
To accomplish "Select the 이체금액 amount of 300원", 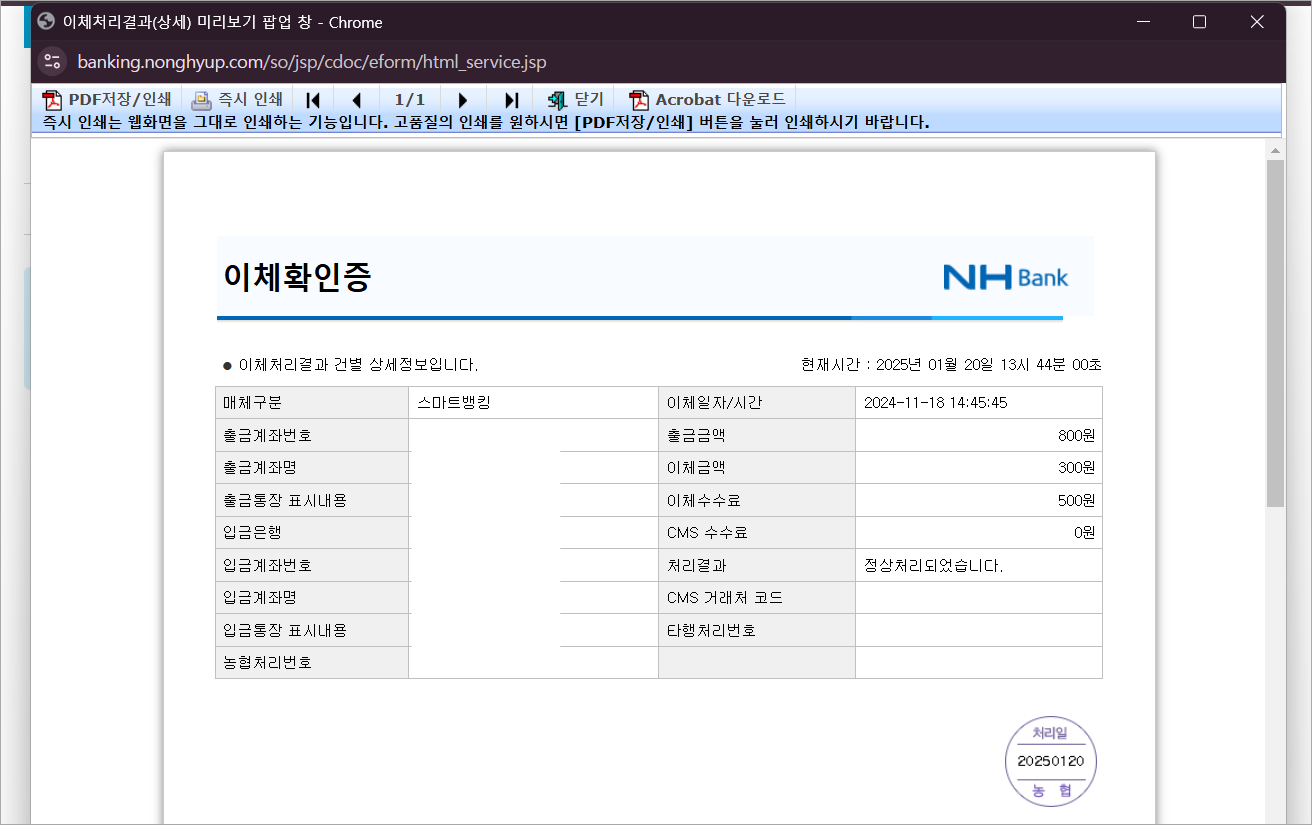I will coord(1078,467).
